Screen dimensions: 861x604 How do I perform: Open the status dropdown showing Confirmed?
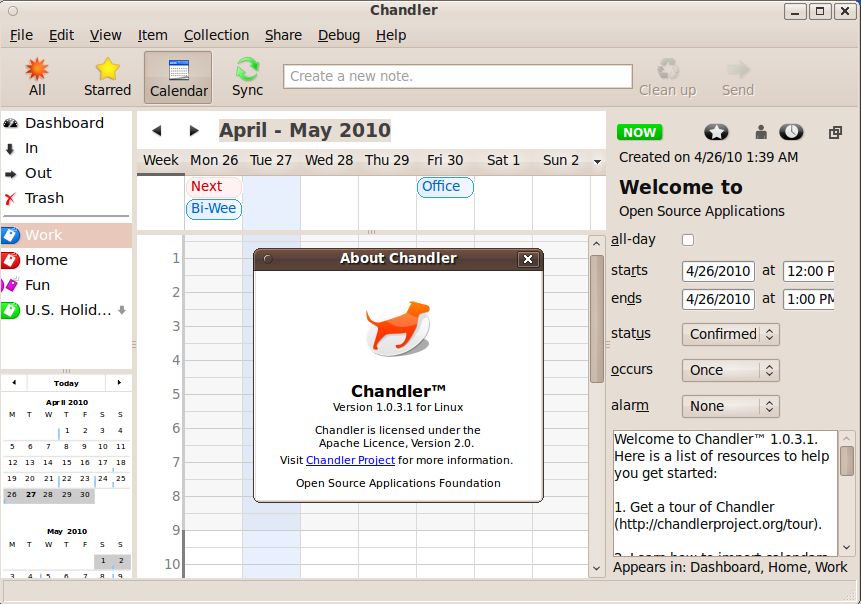(x=730, y=334)
